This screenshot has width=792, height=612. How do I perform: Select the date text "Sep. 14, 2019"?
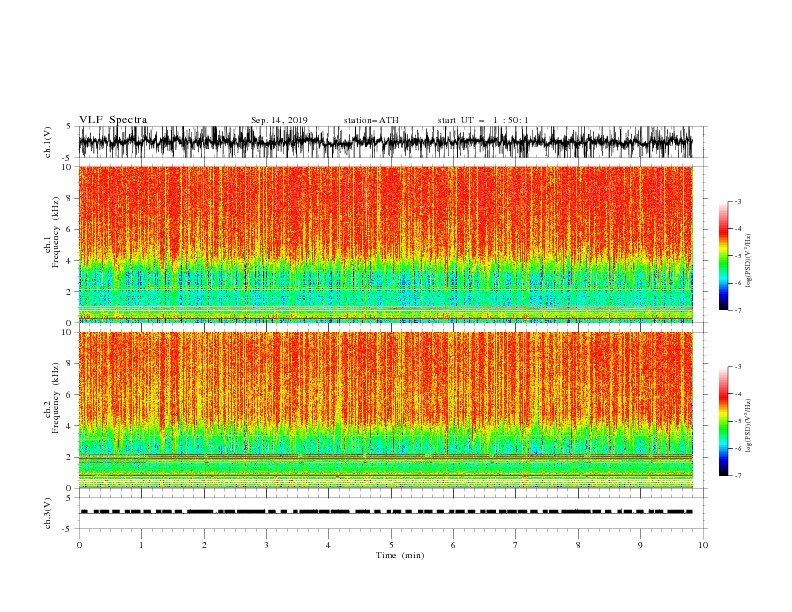(279, 120)
